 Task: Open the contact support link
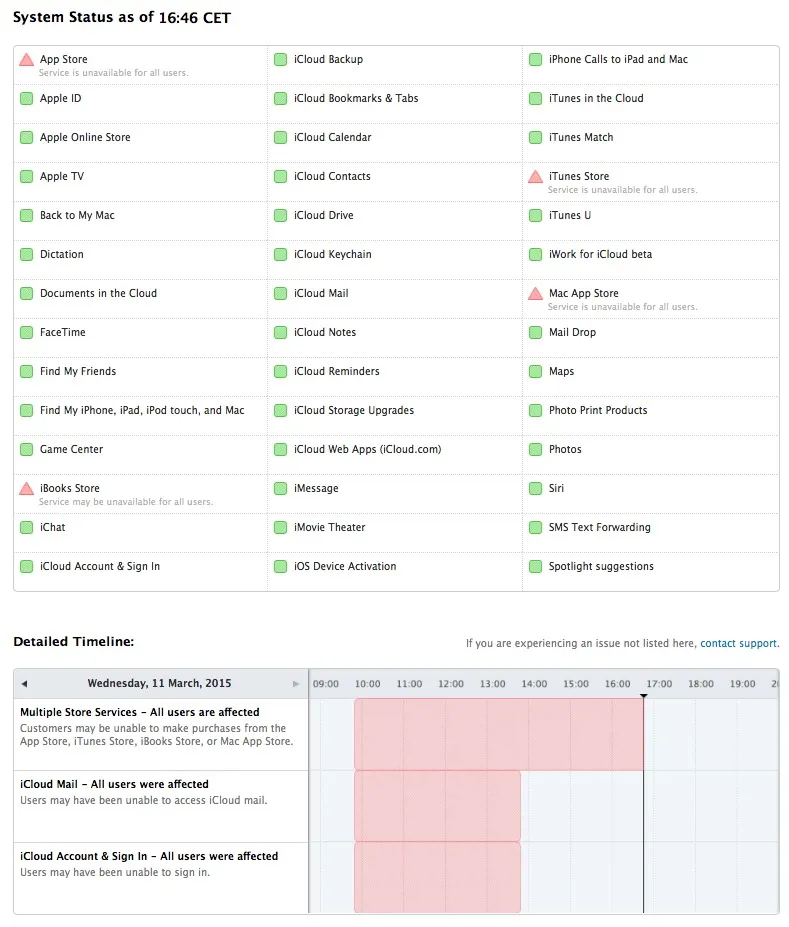[739, 644]
